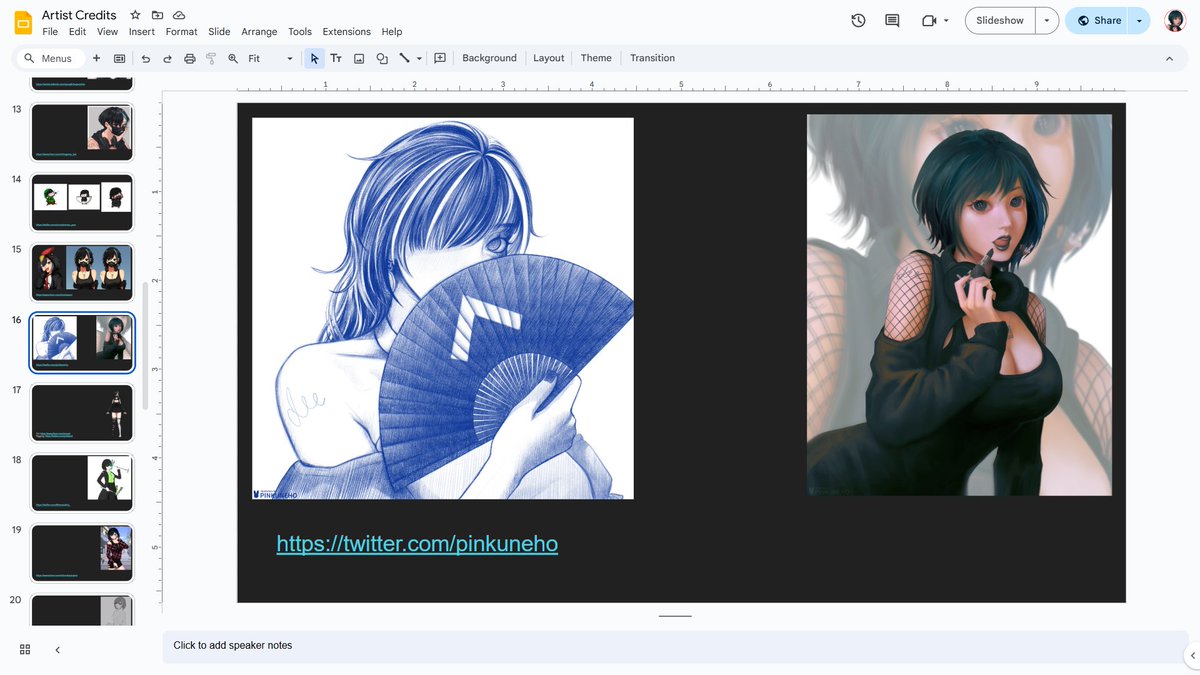Follow the twitter.com/pinkuneho link
The image size is (1200, 675).
[417, 544]
